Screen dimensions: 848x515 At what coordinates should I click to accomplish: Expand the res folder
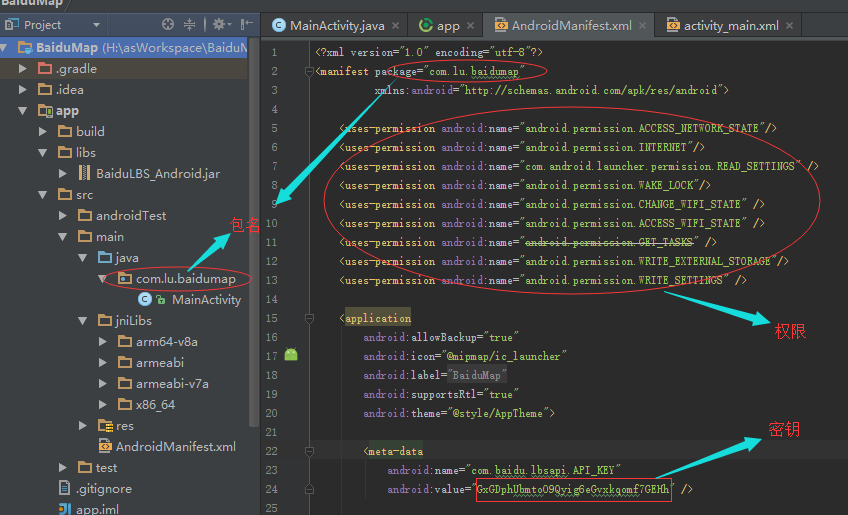(83, 426)
